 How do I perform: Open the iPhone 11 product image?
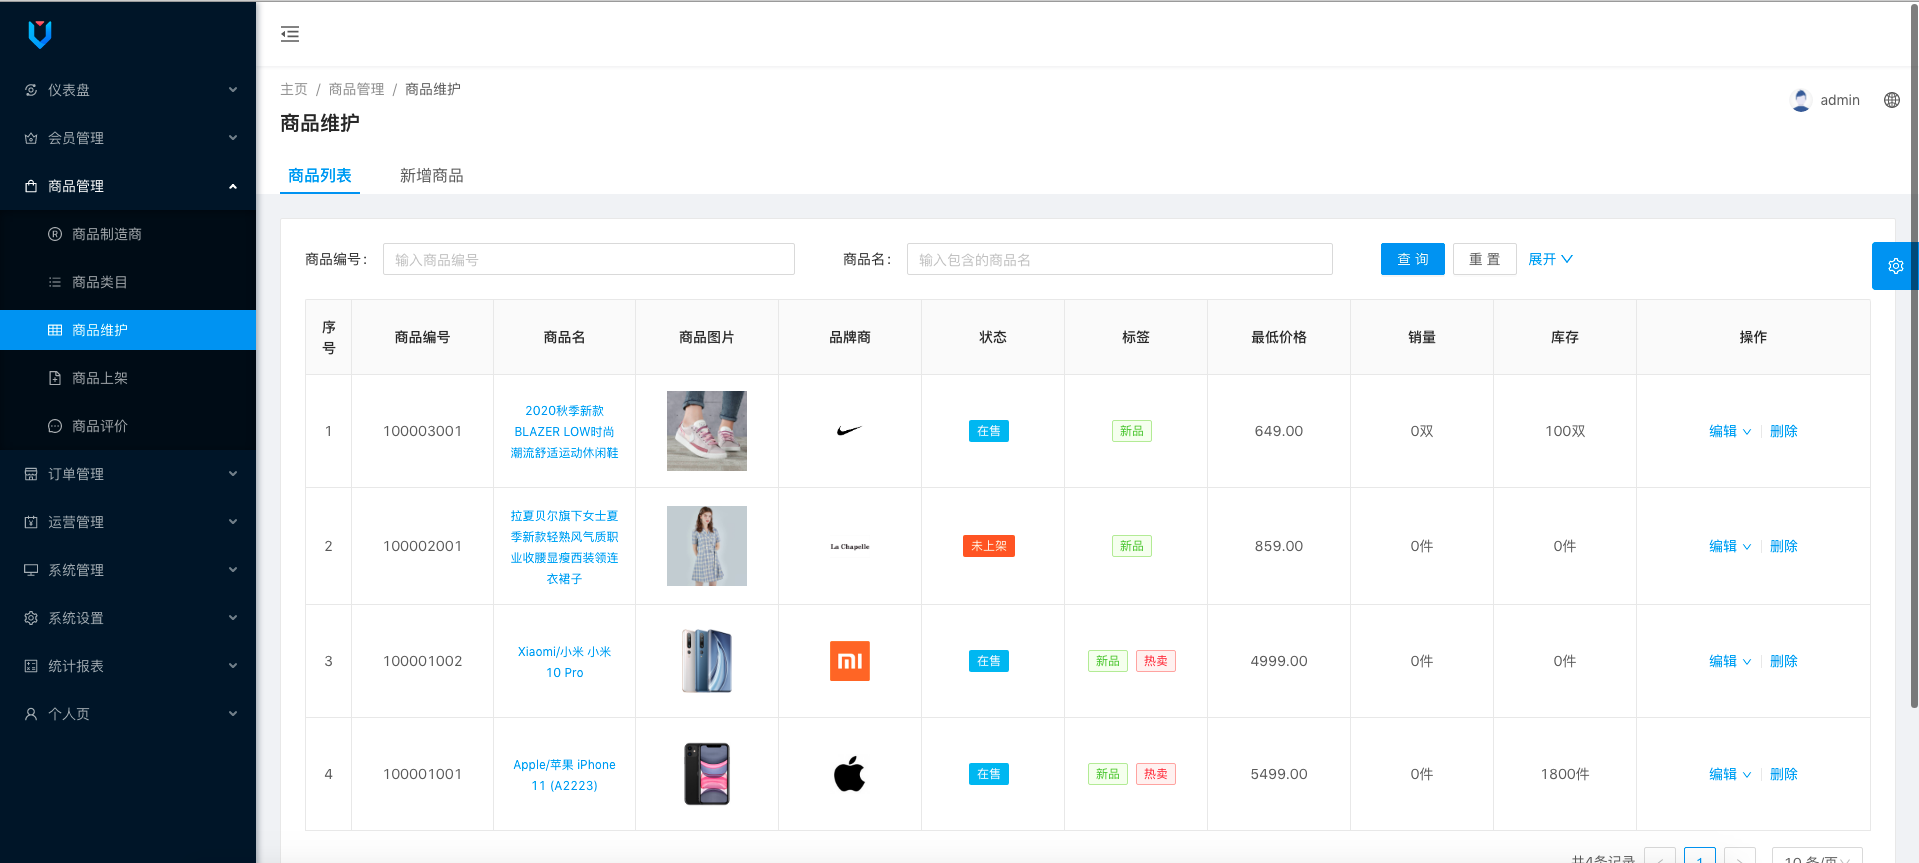click(707, 774)
